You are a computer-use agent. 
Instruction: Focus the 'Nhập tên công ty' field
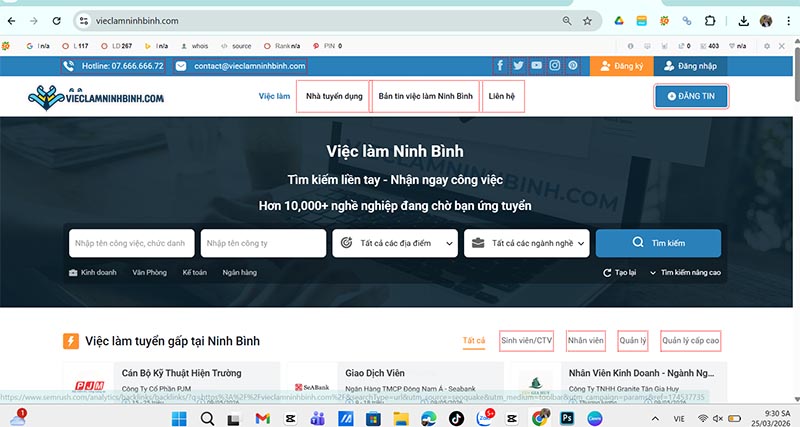[x=263, y=243]
